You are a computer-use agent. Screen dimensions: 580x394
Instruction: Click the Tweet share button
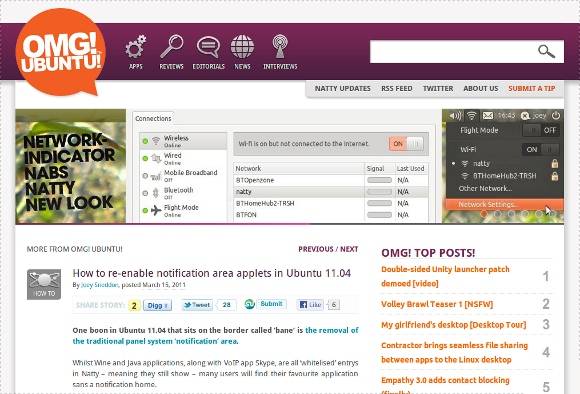pos(197,305)
